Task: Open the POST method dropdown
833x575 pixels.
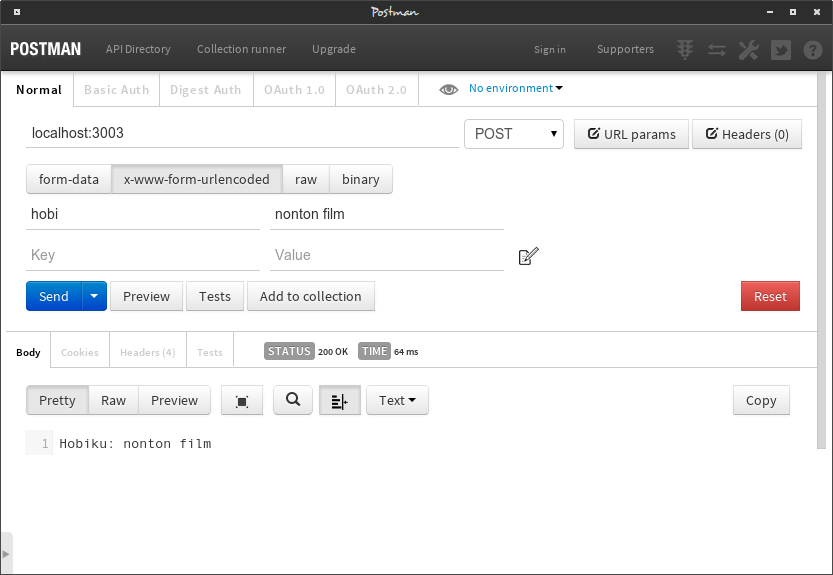Action: 514,134
